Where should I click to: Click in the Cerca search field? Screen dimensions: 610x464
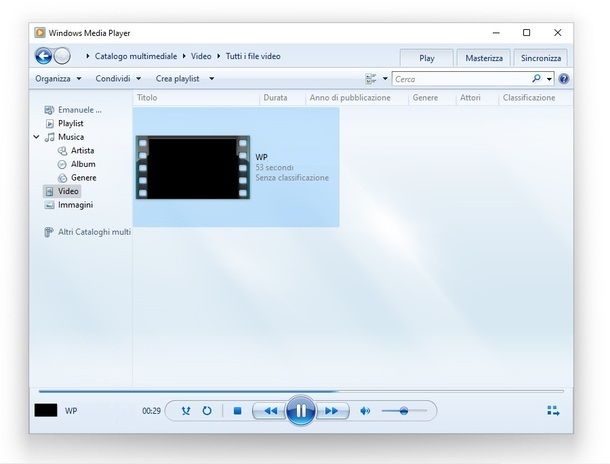point(461,79)
